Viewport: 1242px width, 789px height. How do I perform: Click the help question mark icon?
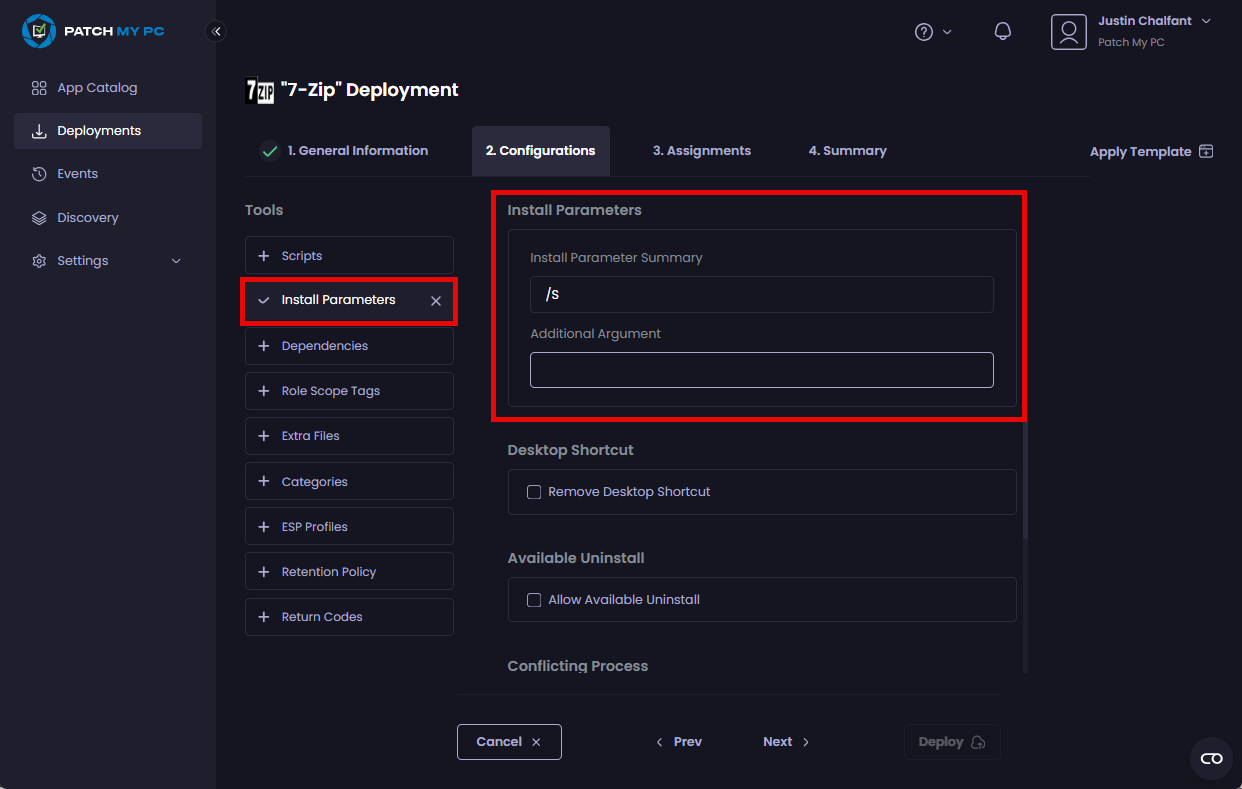point(924,32)
